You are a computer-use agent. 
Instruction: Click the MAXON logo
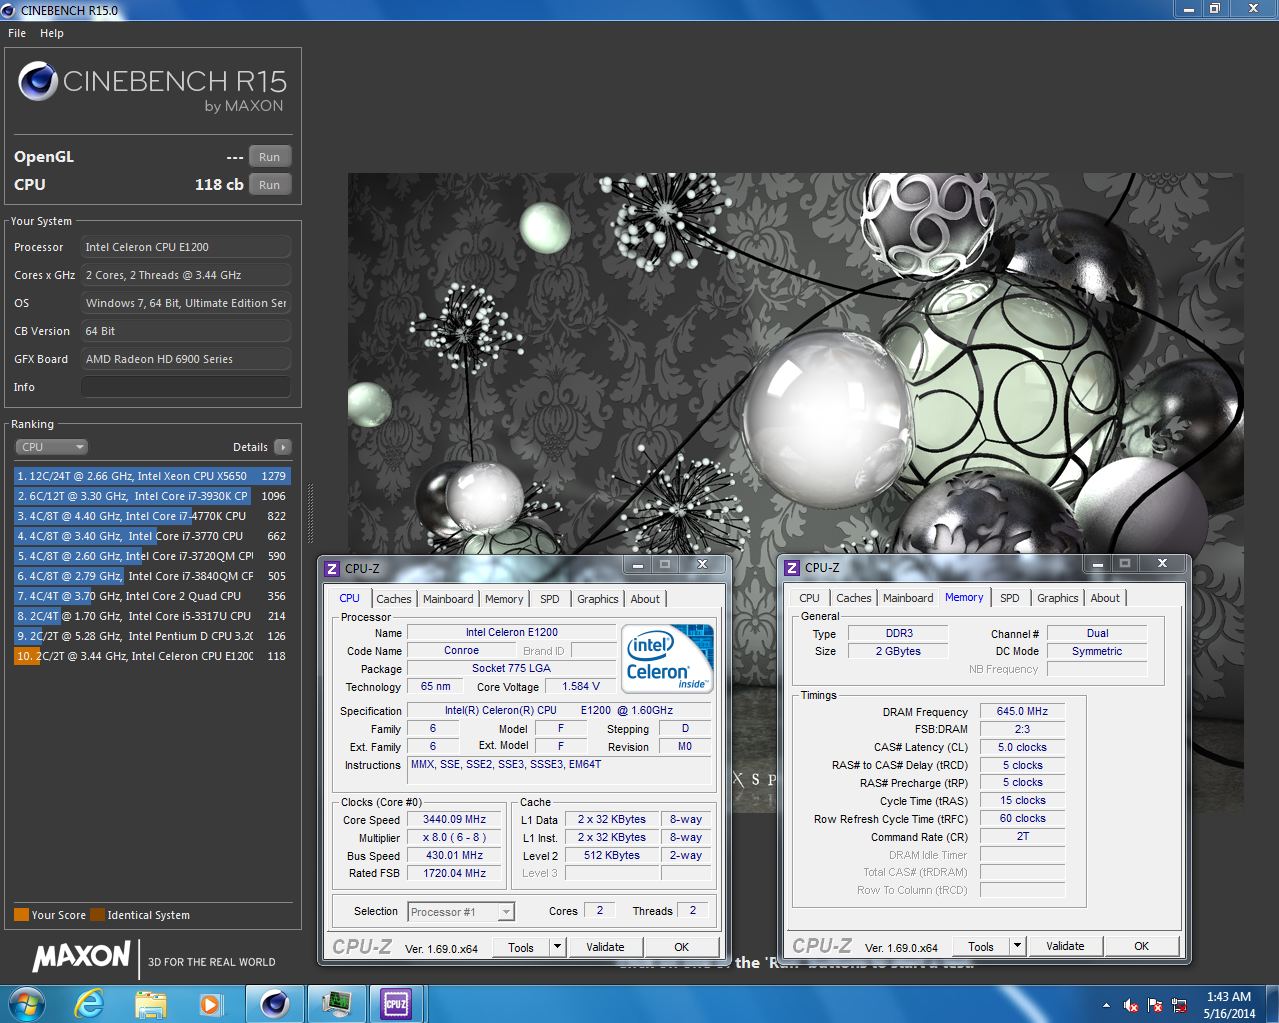coord(82,957)
